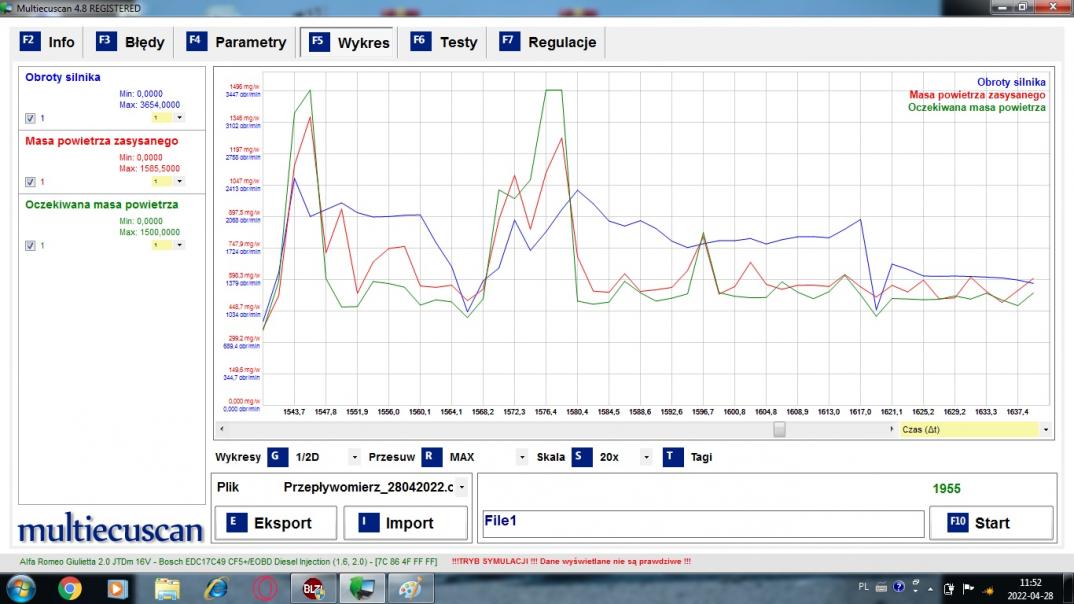
Task: Uncheck the Obroty silnika series checkbox
Action: pos(30,118)
